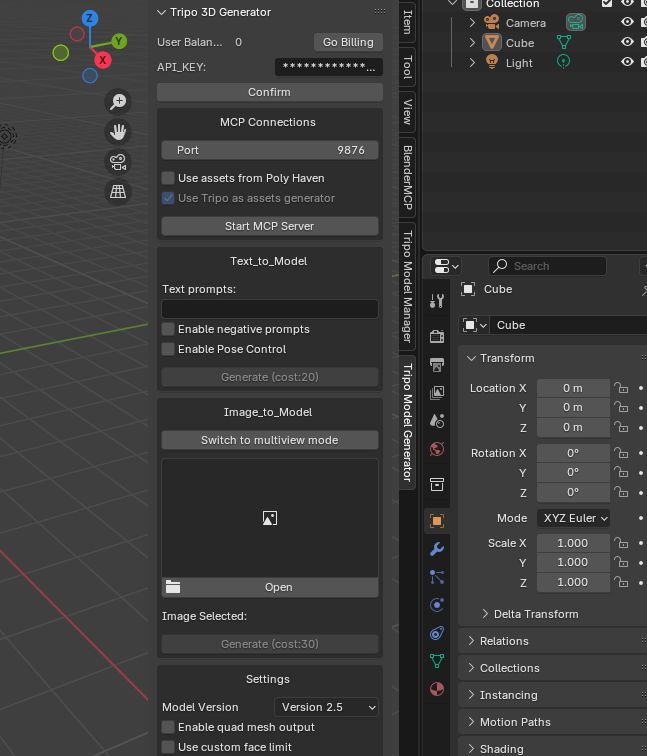Click the zoom view magnifier icon
The height and width of the screenshot is (756, 647).
118,102
